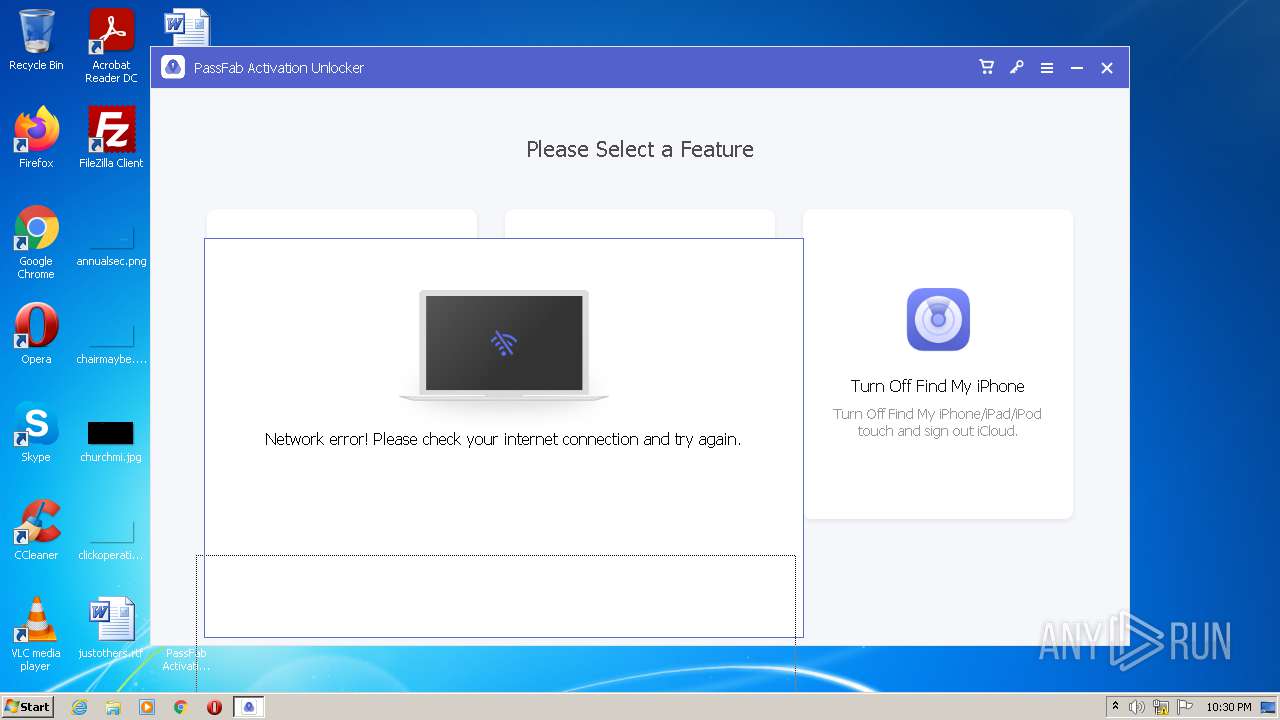Screen dimensions: 1280x720
Task: Click the Network error message text
Action: tap(503, 439)
